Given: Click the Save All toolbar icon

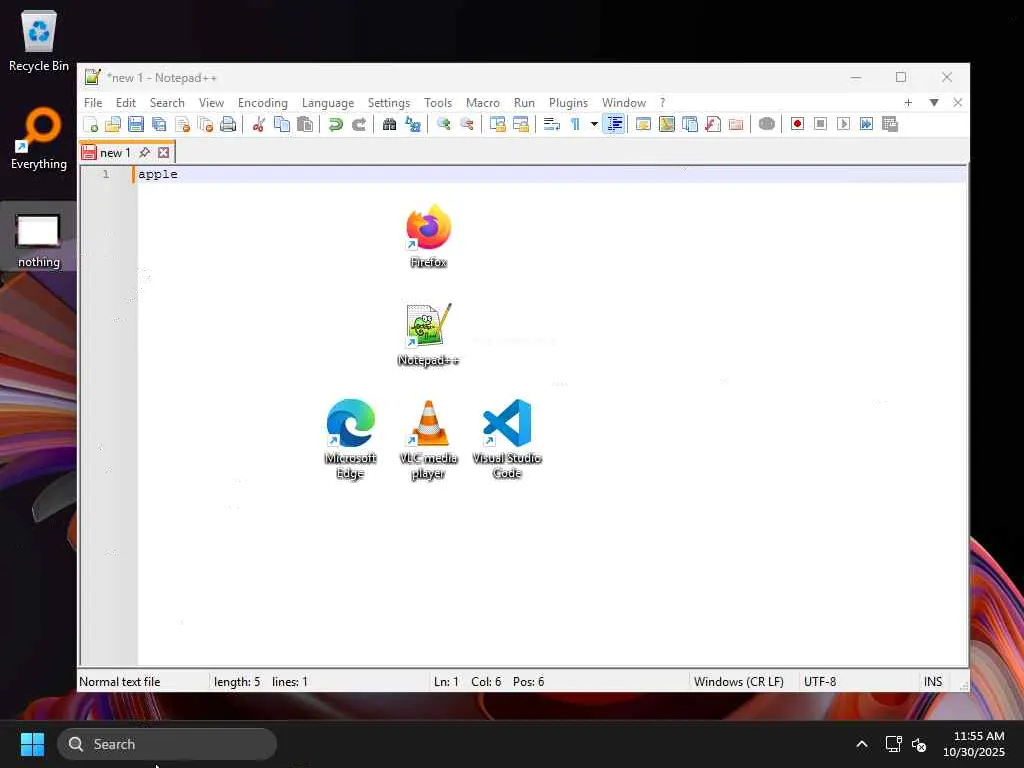Looking at the screenshot, I should pos(159,124).
